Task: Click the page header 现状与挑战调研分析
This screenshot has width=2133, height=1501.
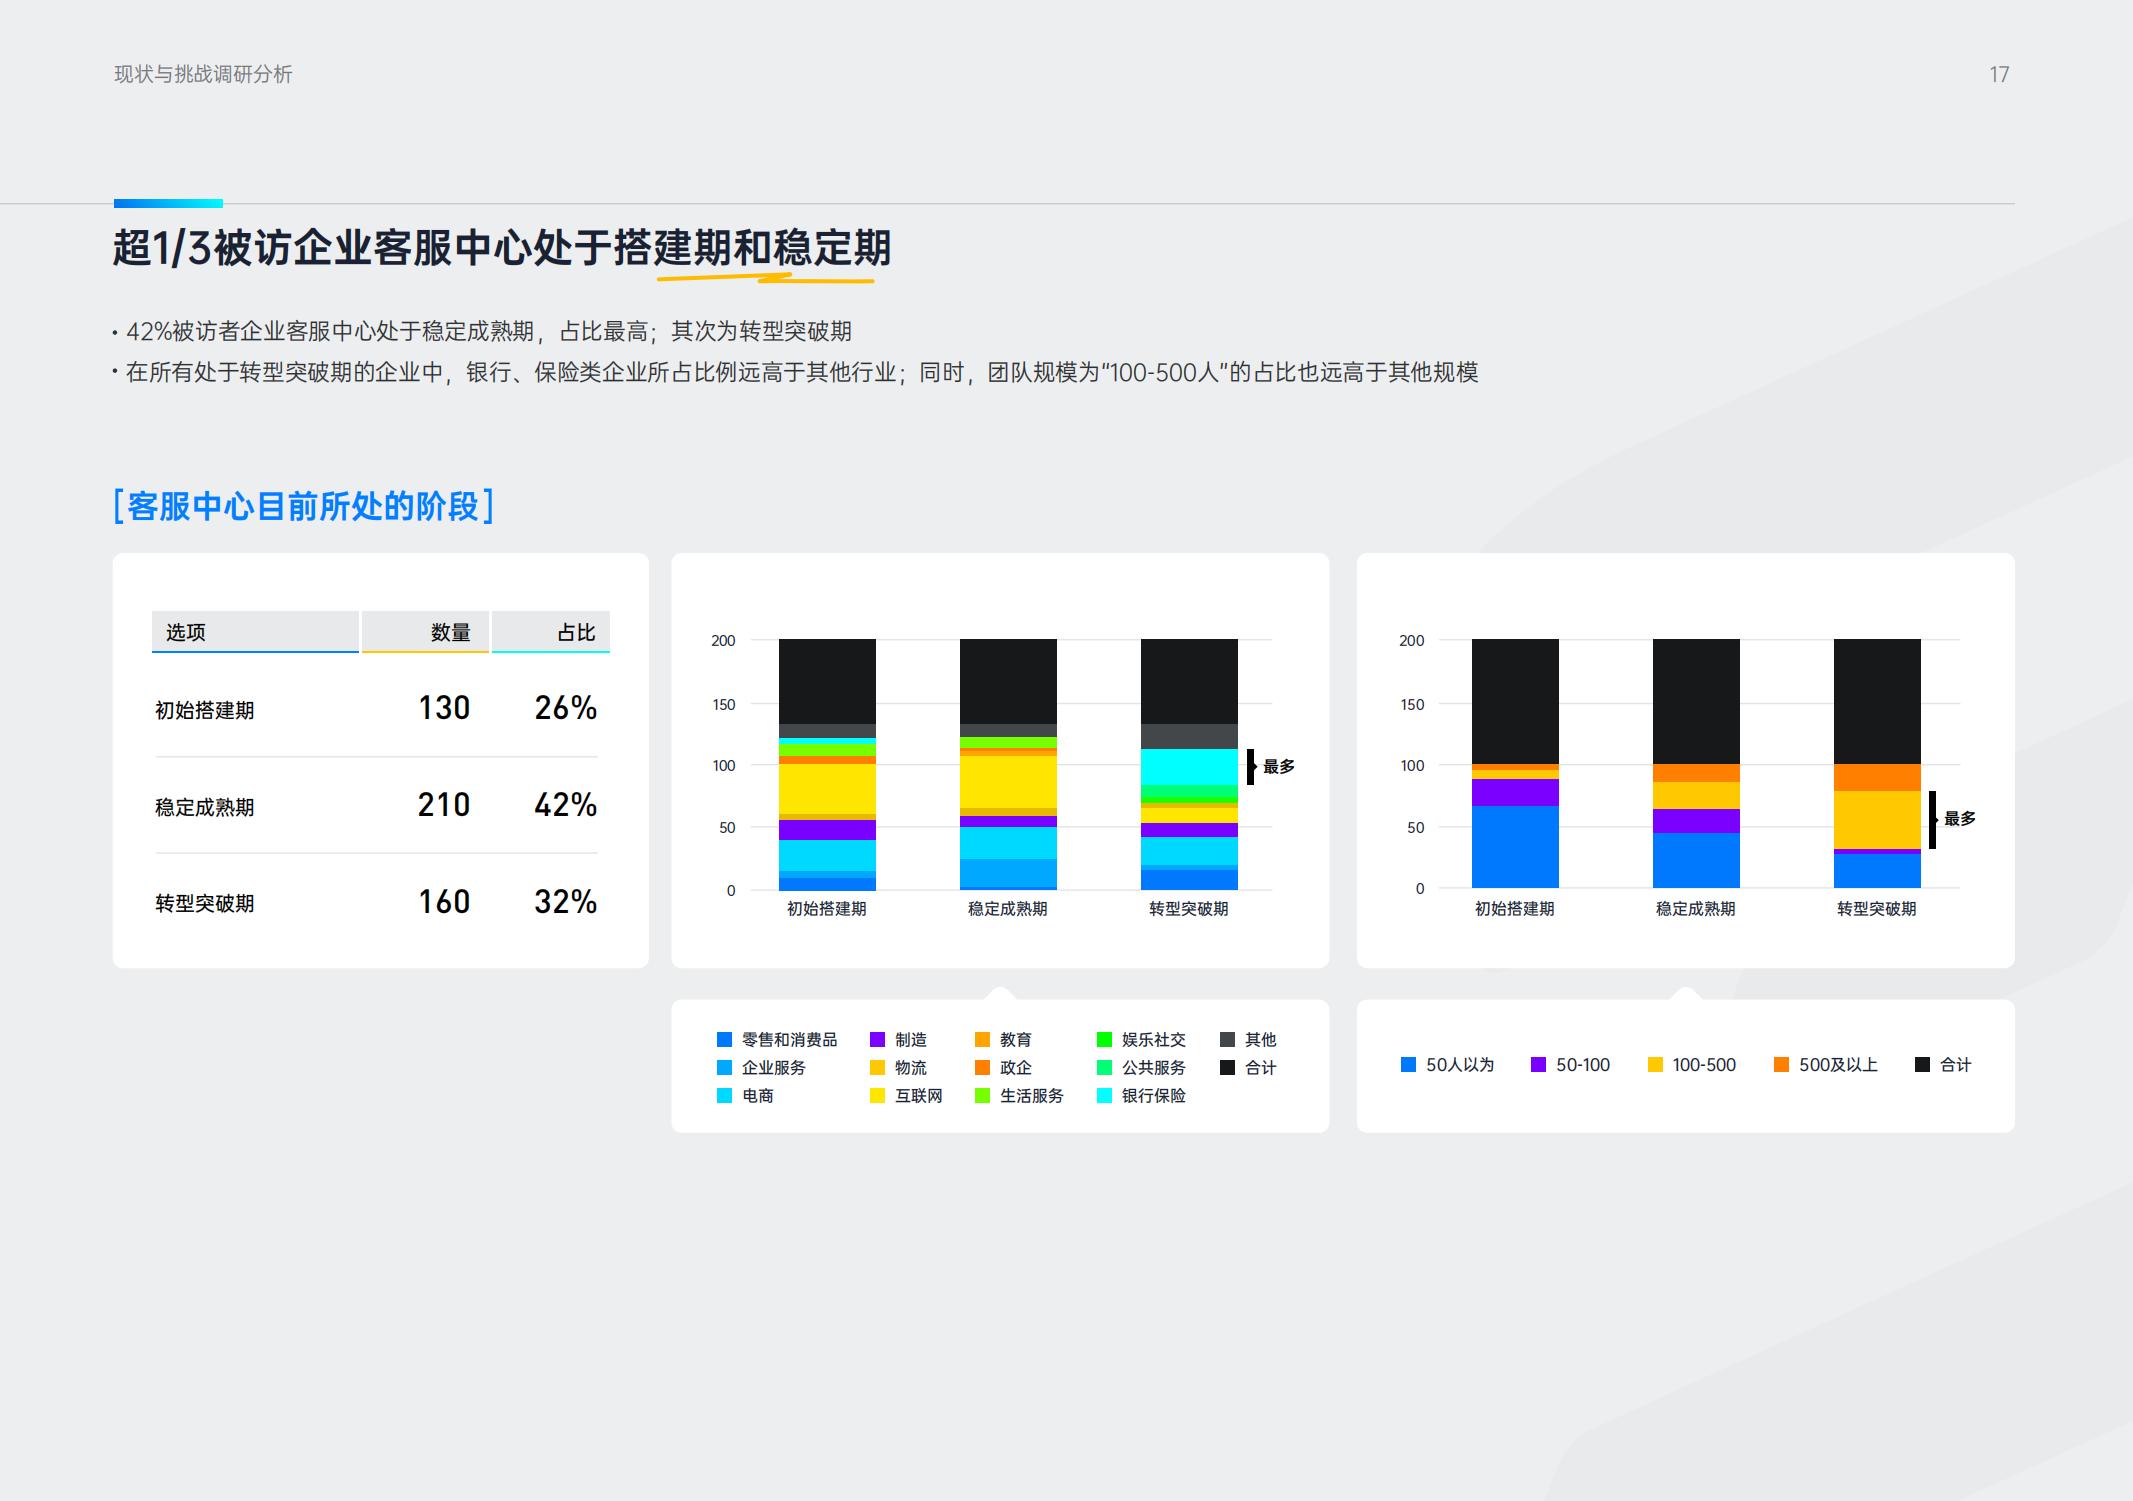Action: pos(203,74)
